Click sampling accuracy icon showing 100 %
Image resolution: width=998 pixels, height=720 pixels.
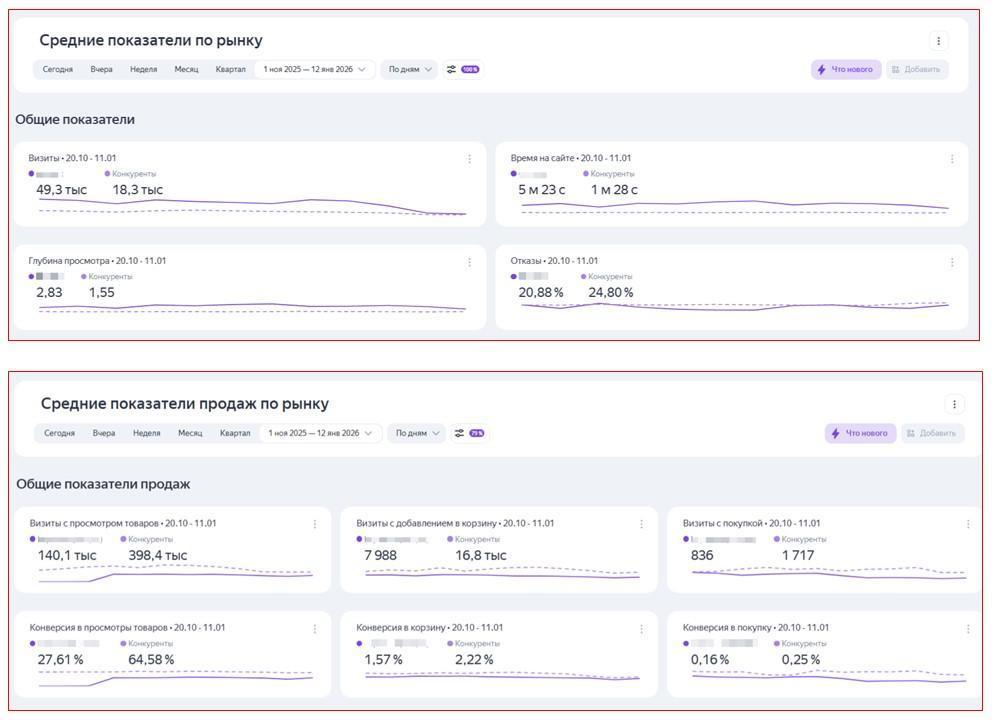(463, 70)
